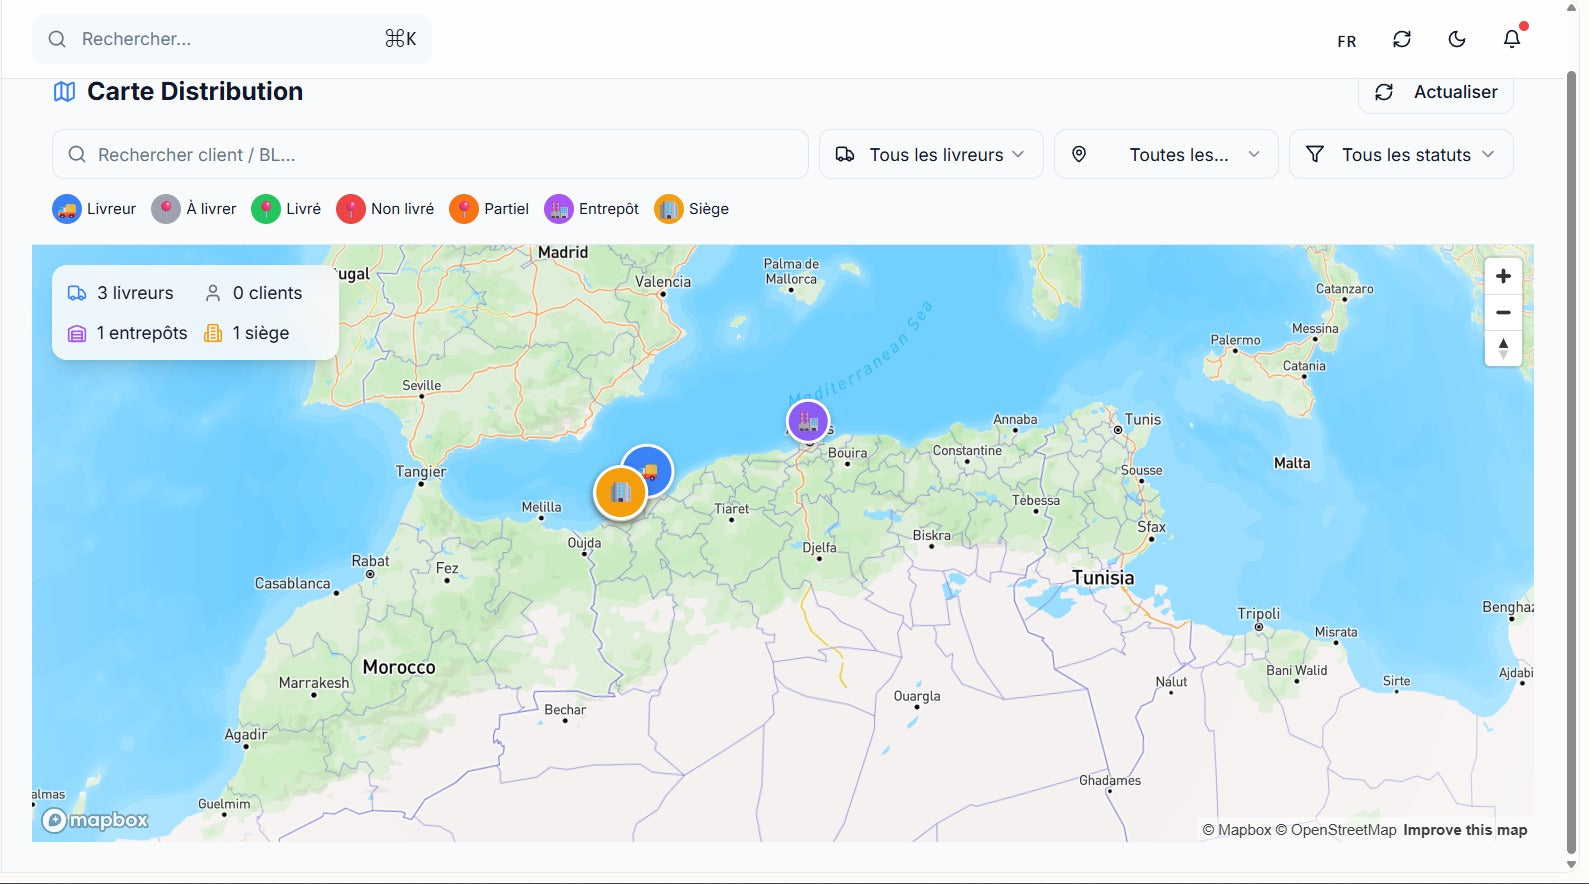1589x884 pixels.
Task: Zoom in on the map
Action: point(1502,277)
